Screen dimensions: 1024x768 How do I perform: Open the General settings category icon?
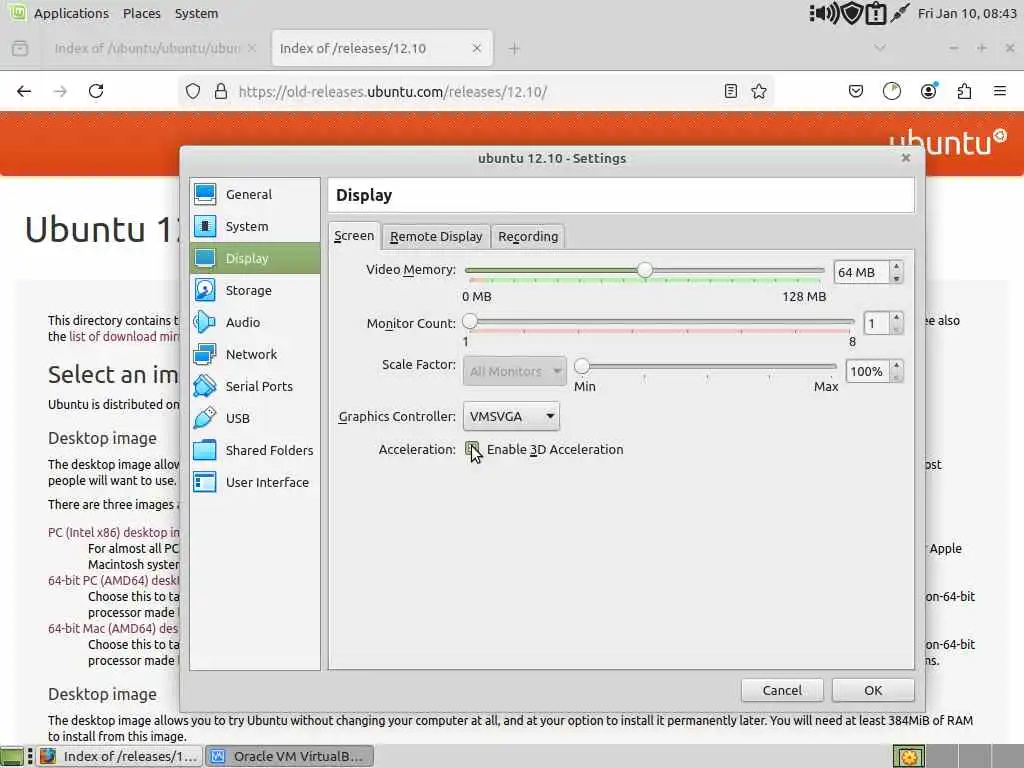coord(205,194)
